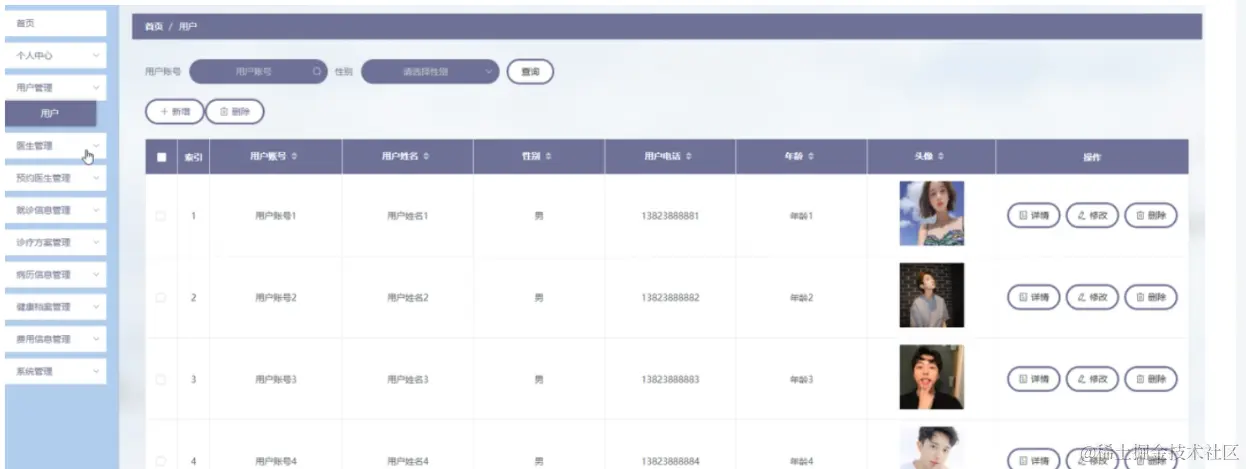
Task: Select the 用户 submenu item
Action: point(50,114)
